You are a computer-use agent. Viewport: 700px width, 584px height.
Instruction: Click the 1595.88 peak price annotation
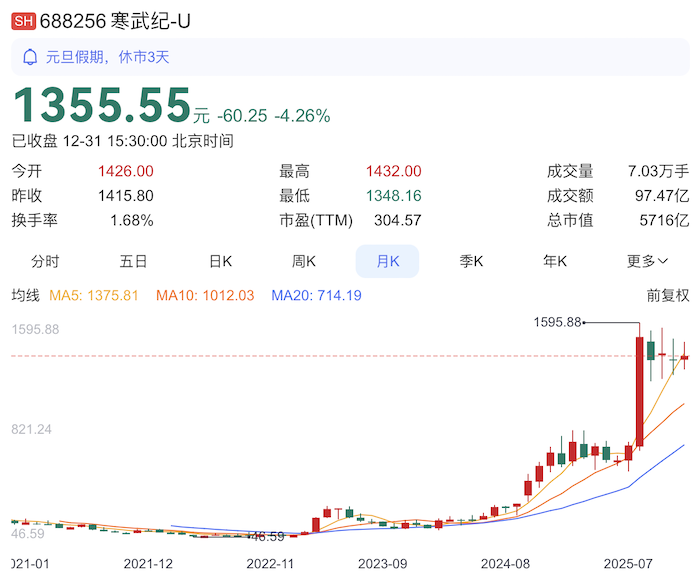[559, 322]
